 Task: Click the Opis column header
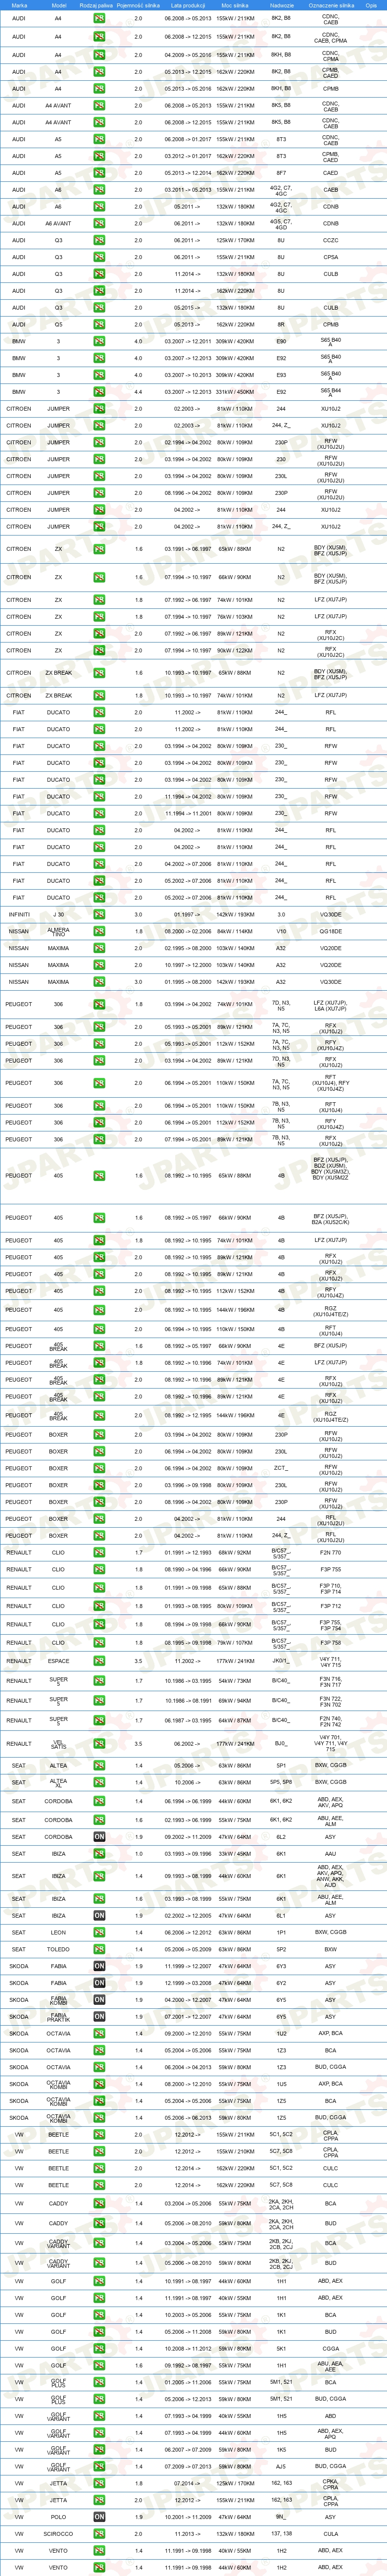371,5
